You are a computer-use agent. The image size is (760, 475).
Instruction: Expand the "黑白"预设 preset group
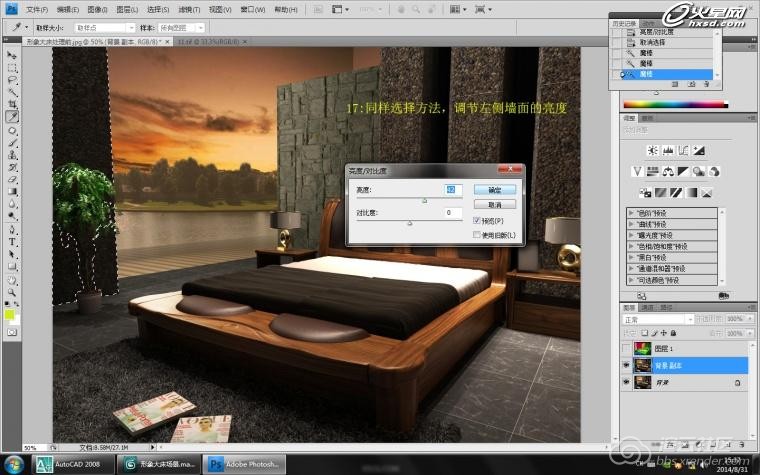pos(631,257)
